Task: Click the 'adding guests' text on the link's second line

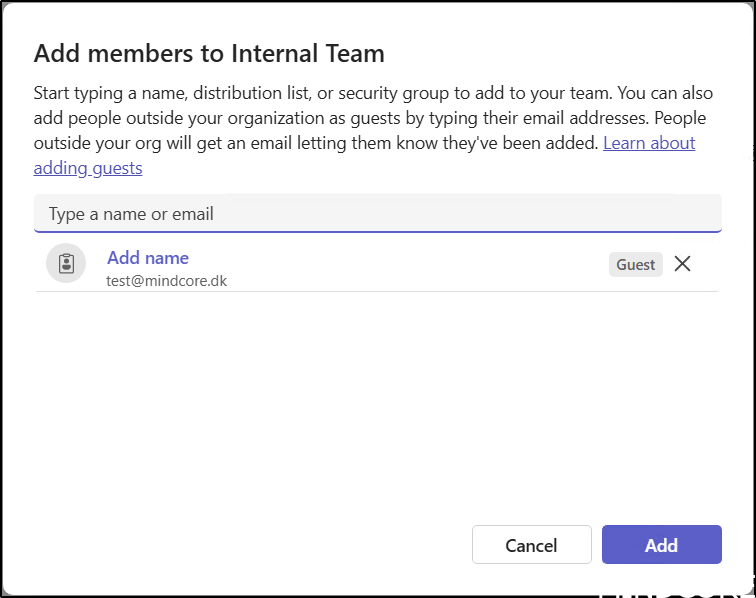Action: 88,168
